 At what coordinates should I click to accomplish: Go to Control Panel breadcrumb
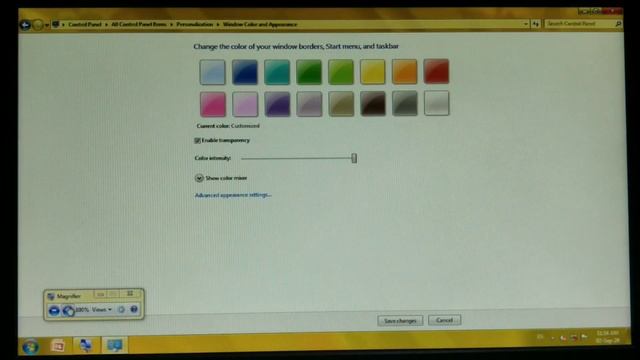pos(85,24)
